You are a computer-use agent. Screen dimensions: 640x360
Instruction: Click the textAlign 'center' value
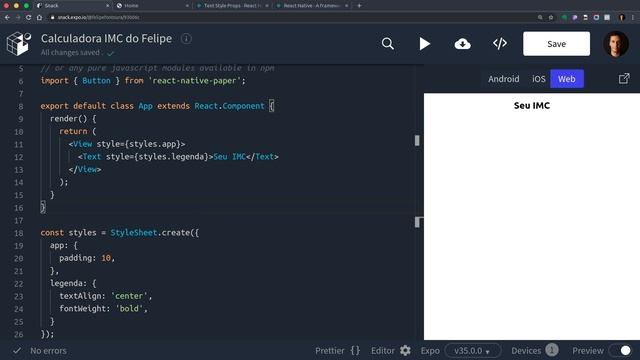129,296
